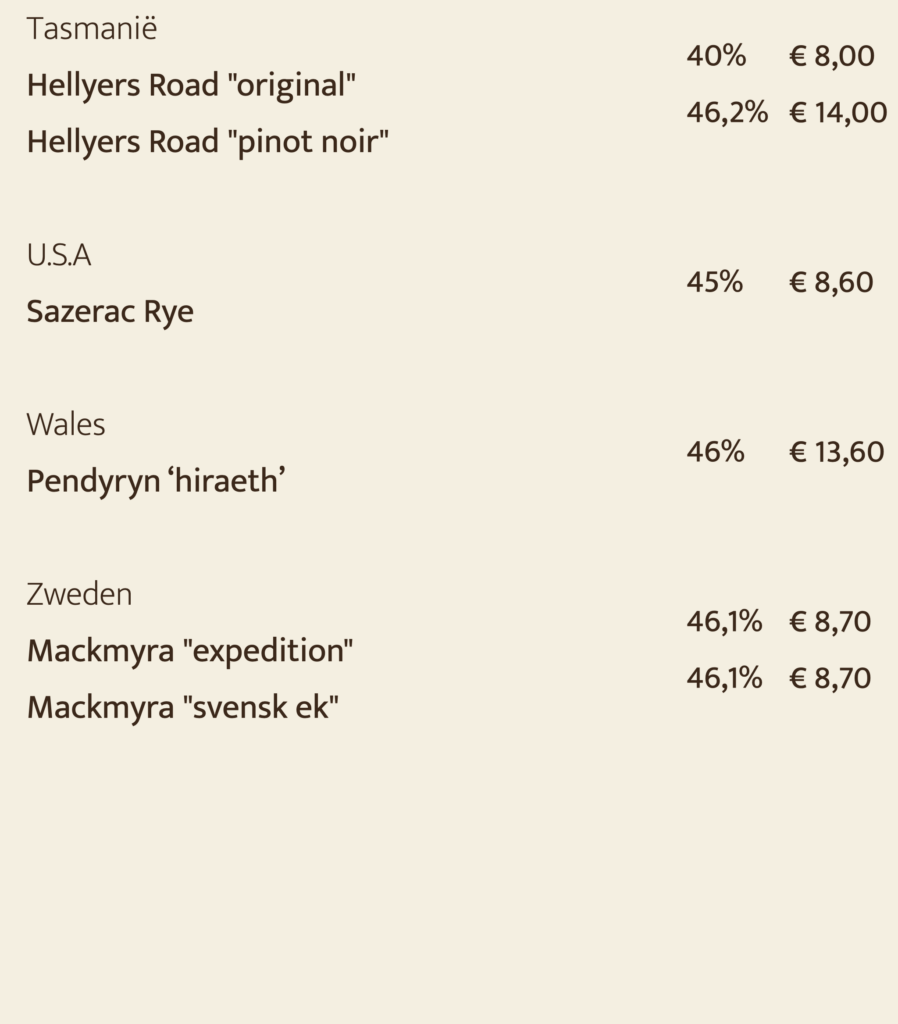This screenshot has height=1024, width=898.
Task: Select the Pendyryn 'hiraeth' entry
Action: tap(156, 482)
